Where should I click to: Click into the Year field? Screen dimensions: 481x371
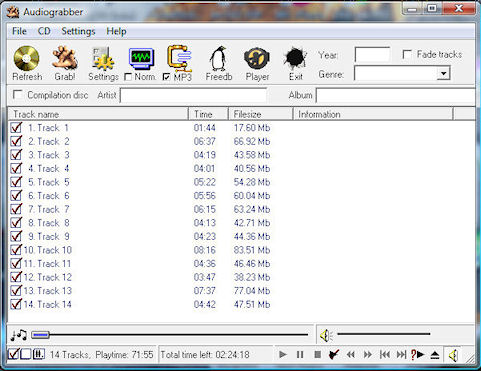click(x=372, y=55)
